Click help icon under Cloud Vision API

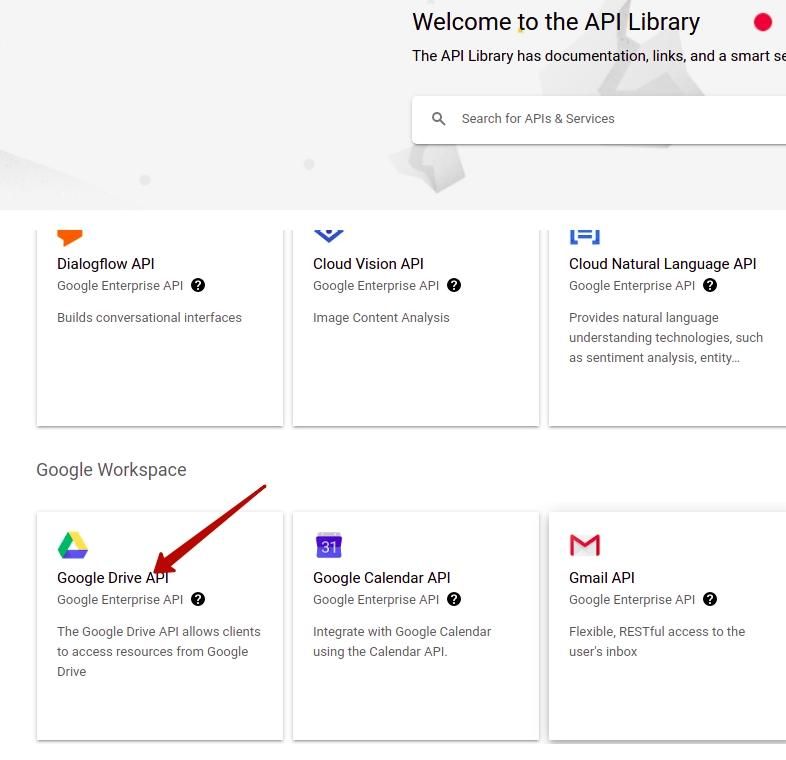(454, 285)
